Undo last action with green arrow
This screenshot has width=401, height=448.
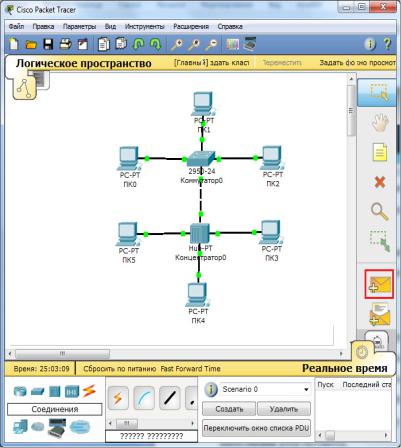[x=138, y=44]
